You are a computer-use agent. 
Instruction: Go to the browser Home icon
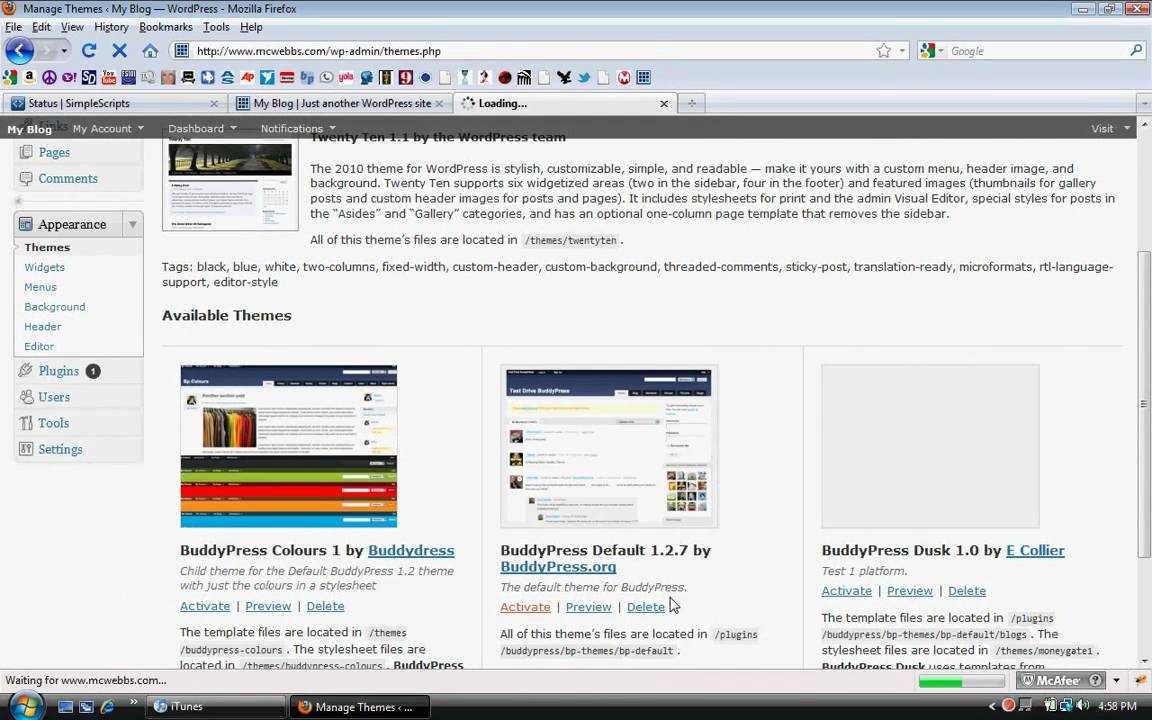coord(150,51)
